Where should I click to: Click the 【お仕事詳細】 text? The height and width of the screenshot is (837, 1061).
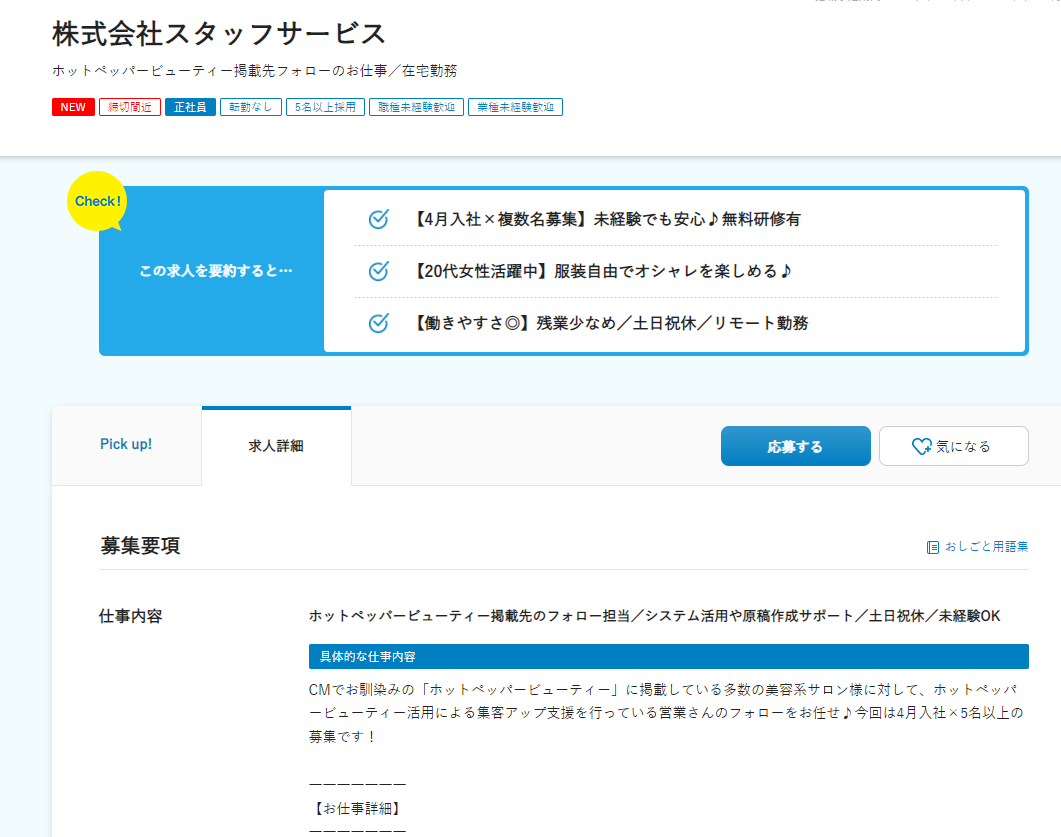357,808
